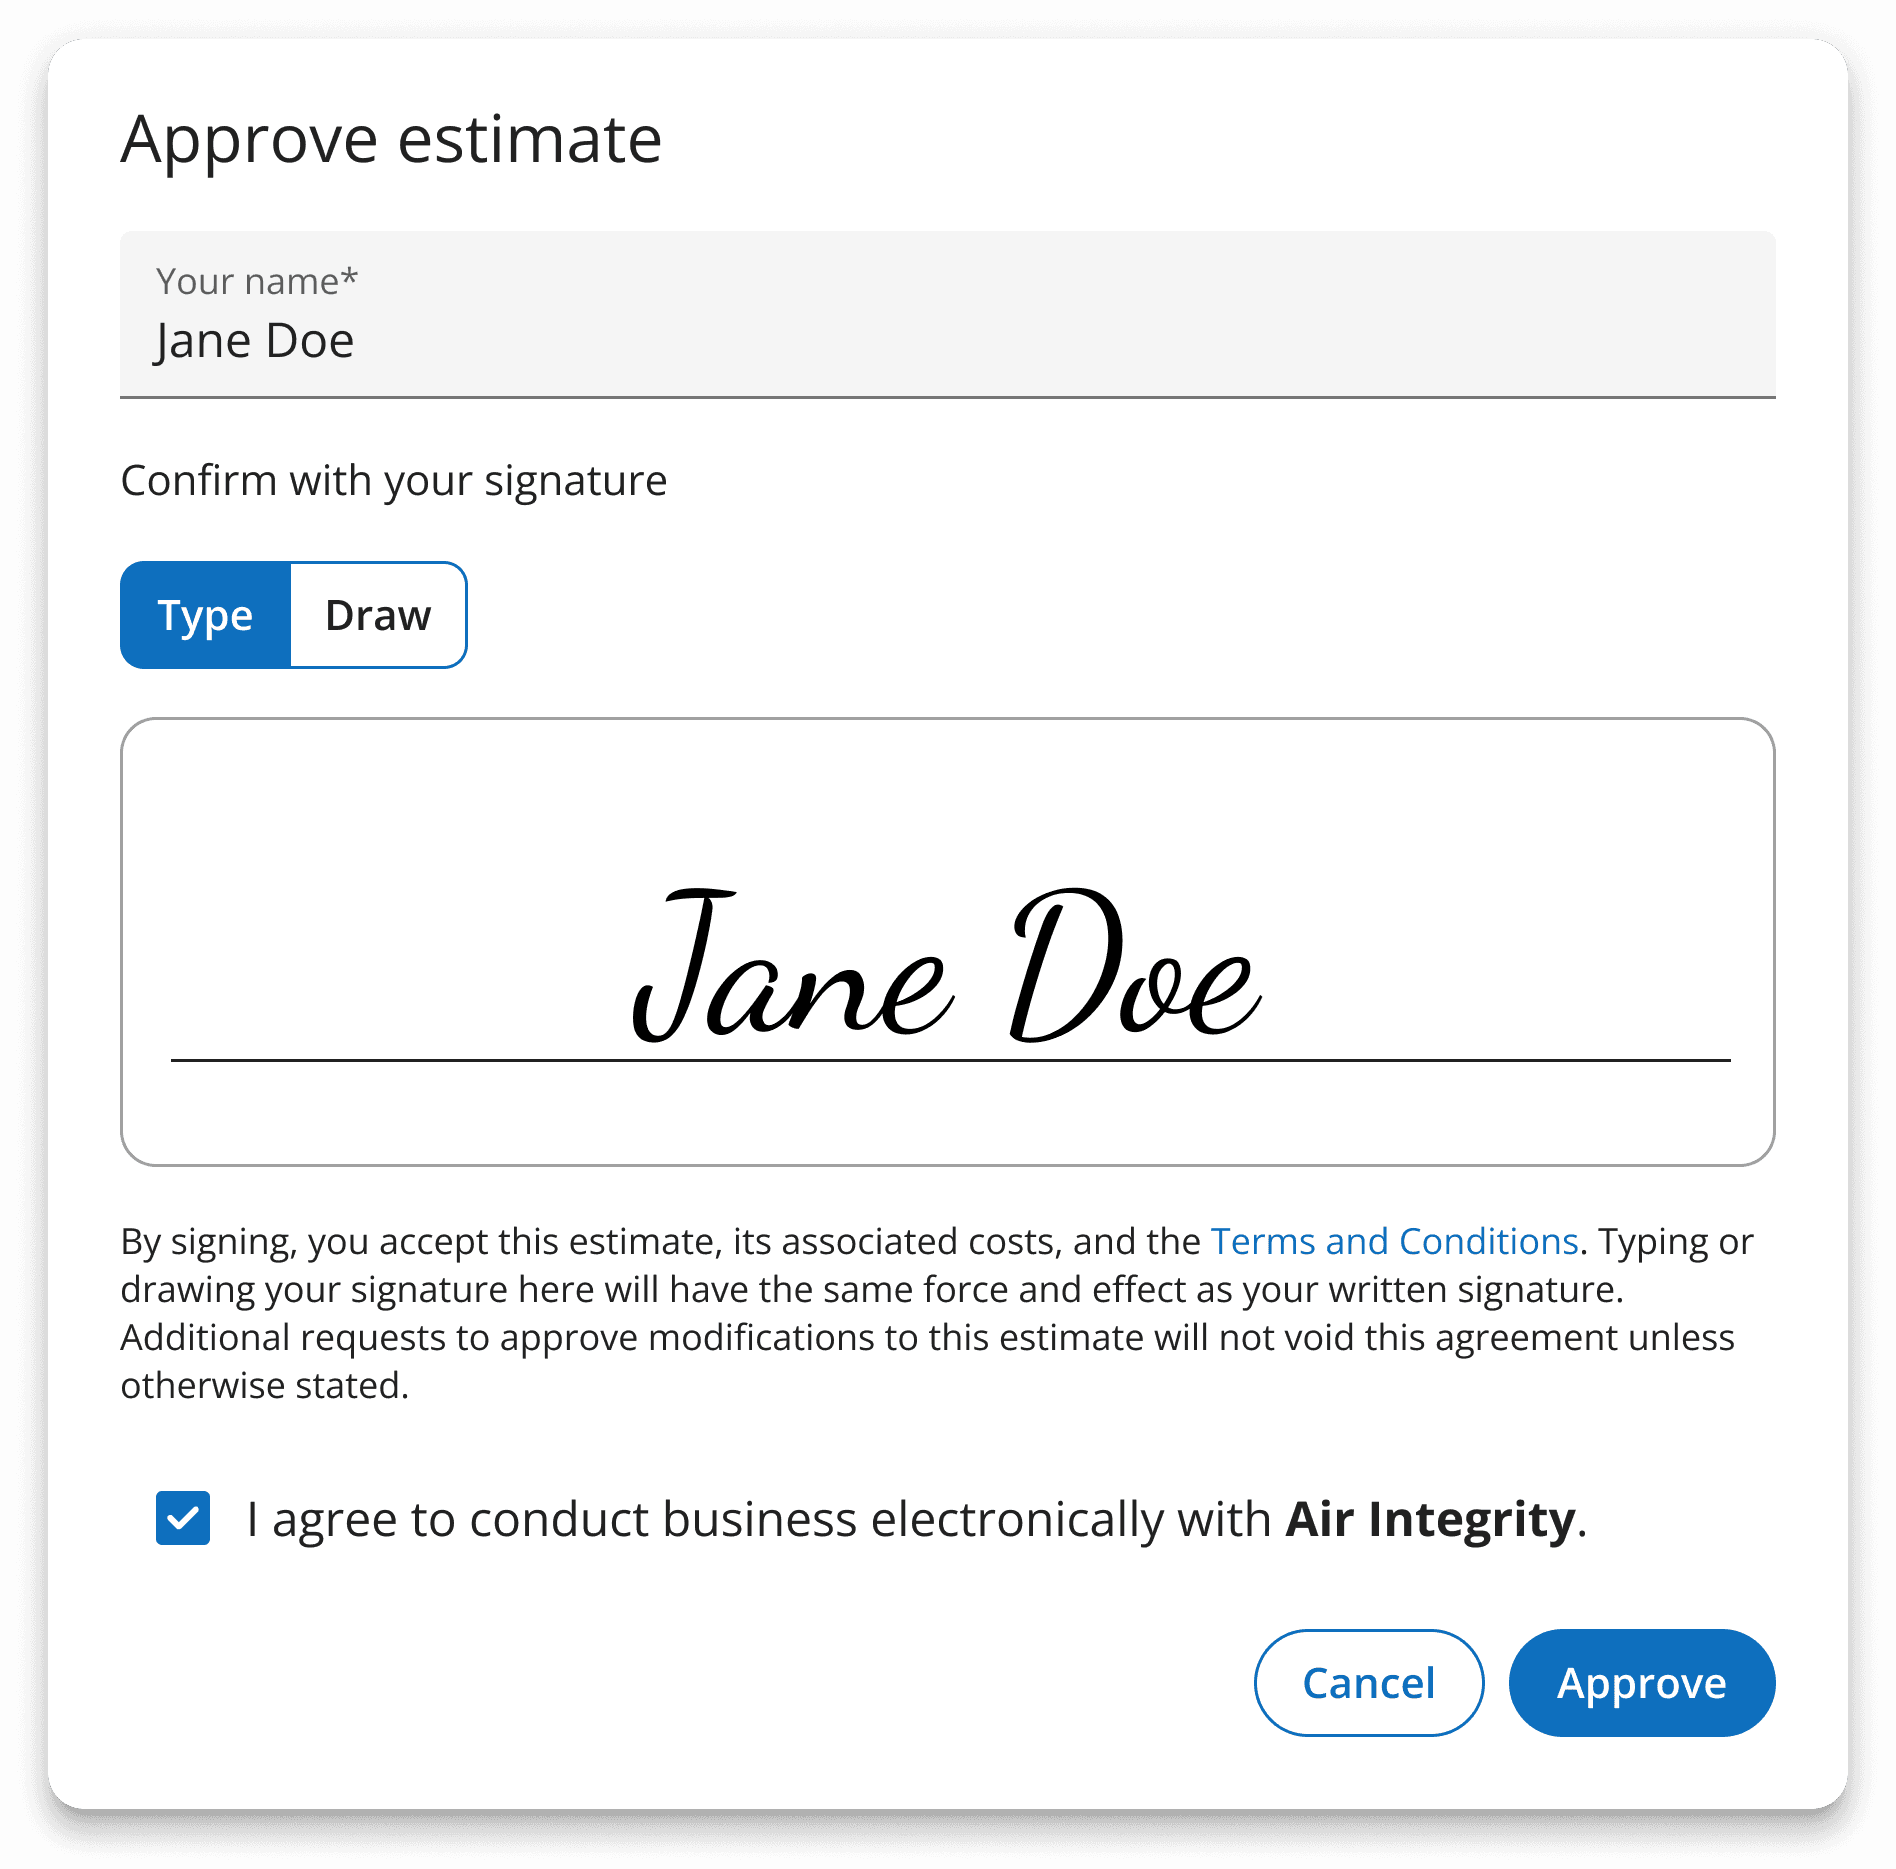The image size is (1896, 1869).
Task: Click the 'Confirm with your signature' heading
Action: (394, 480)
